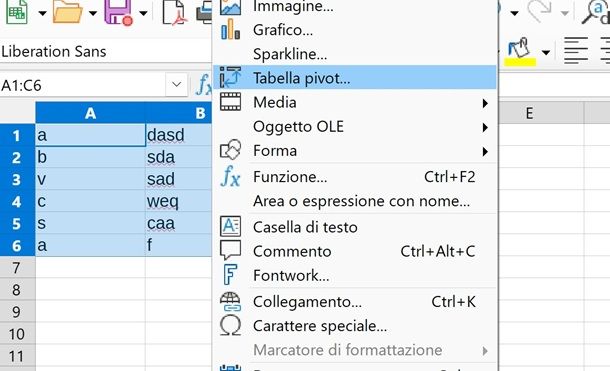Screen dimensions: 610x371
Task: Open the Oggetto OLE submenu
Action: click(x=355, y=126)
